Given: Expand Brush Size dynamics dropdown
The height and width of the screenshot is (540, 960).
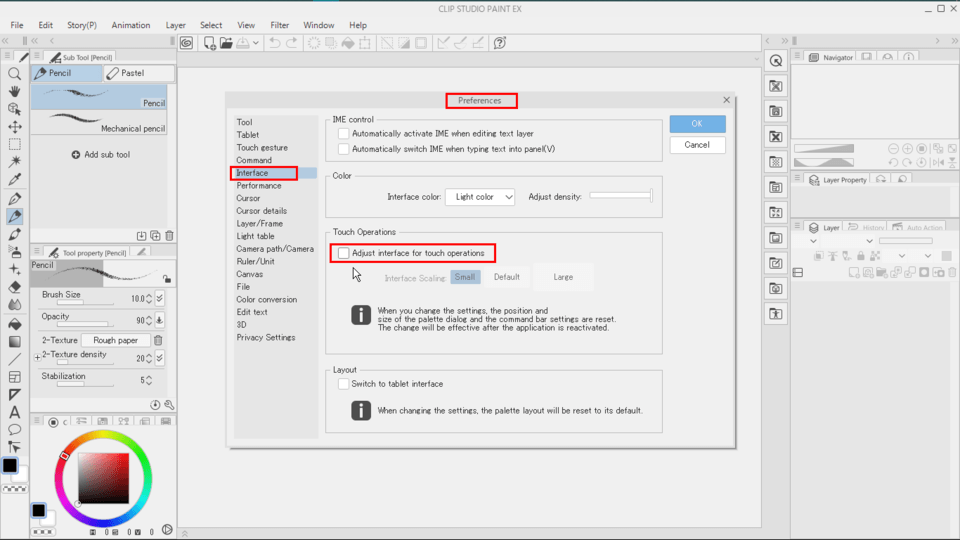Looking at the screenshot, I should (160, 298).
